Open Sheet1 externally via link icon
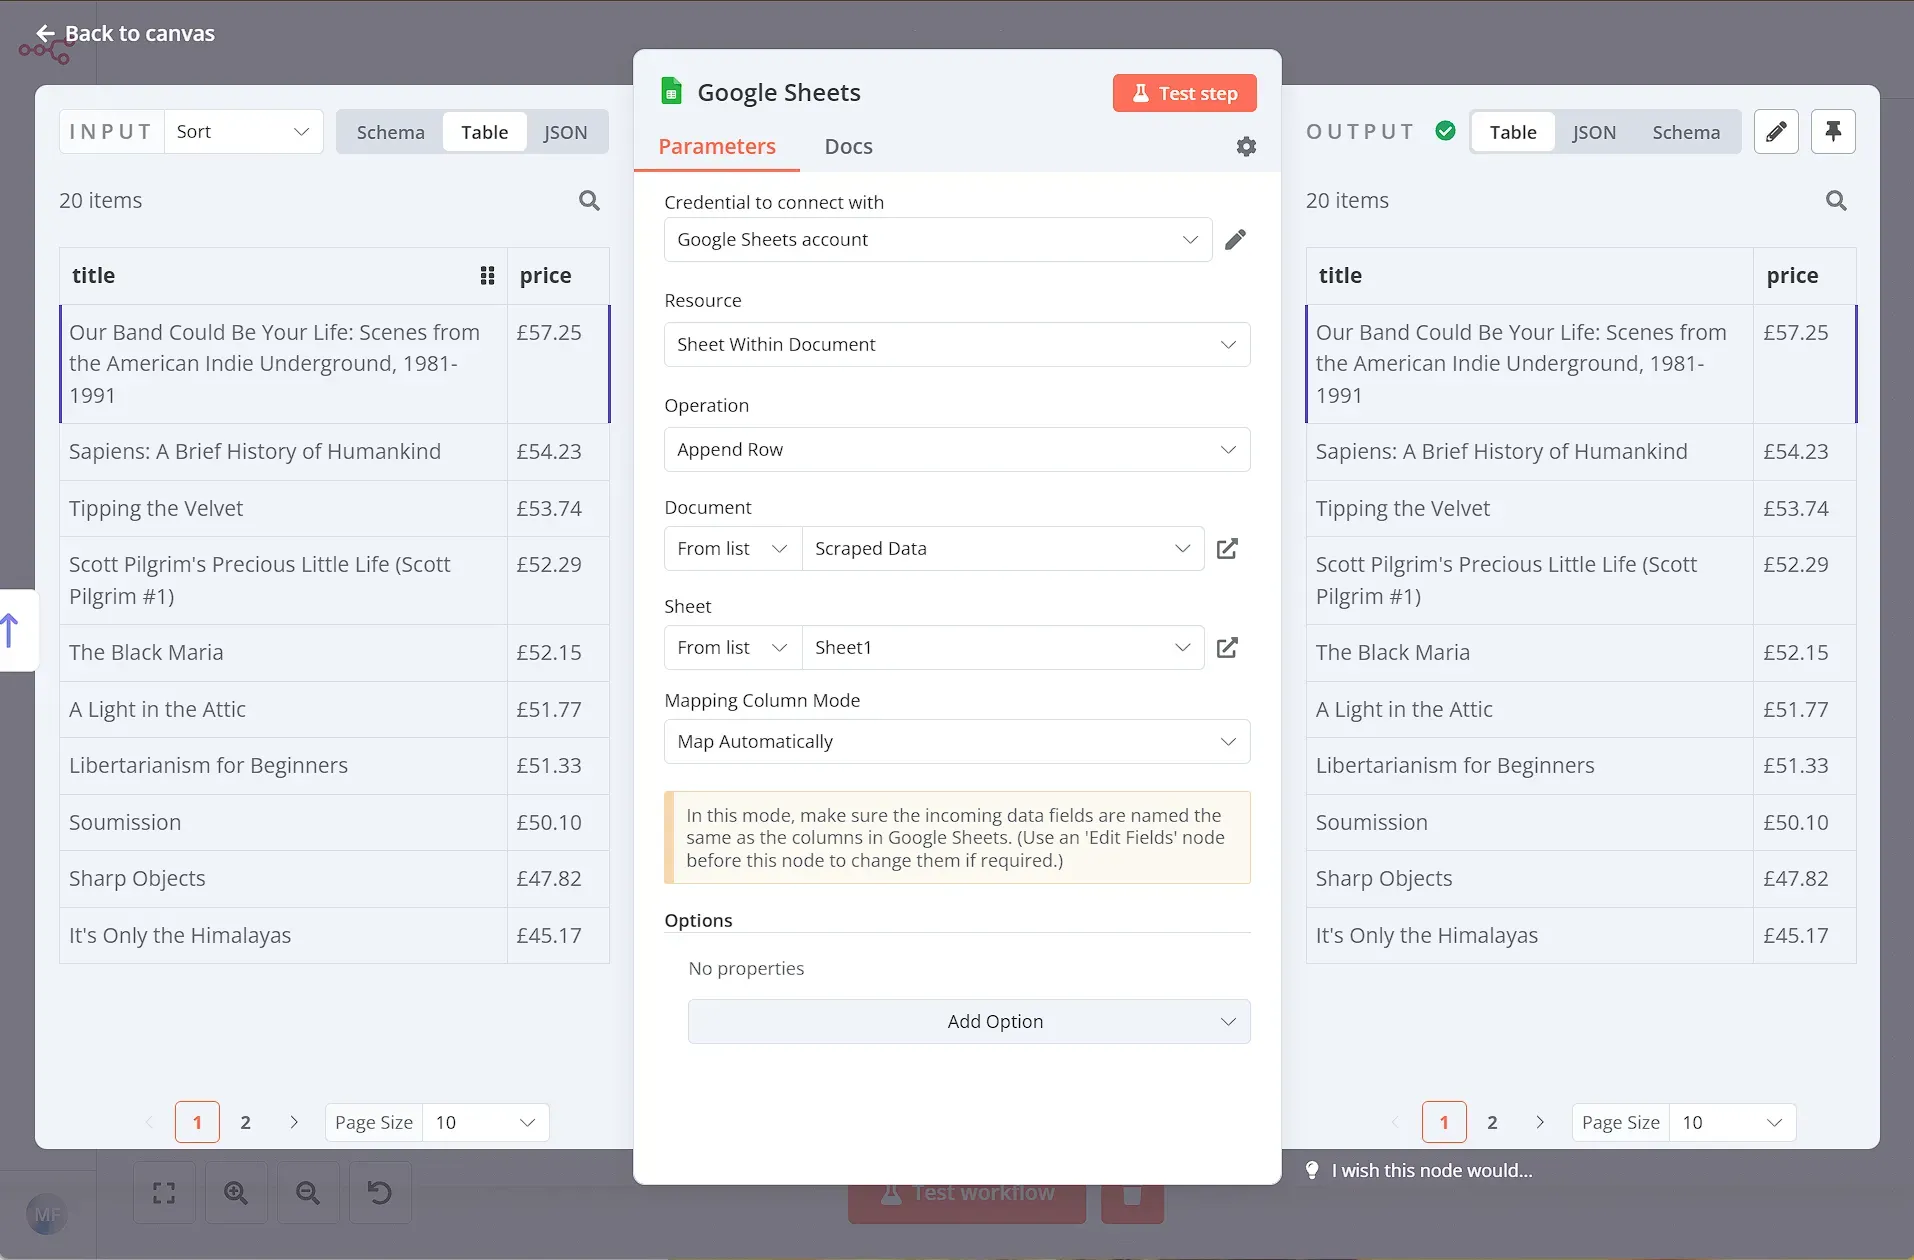1914x1260 pixels. (1228, 647)
